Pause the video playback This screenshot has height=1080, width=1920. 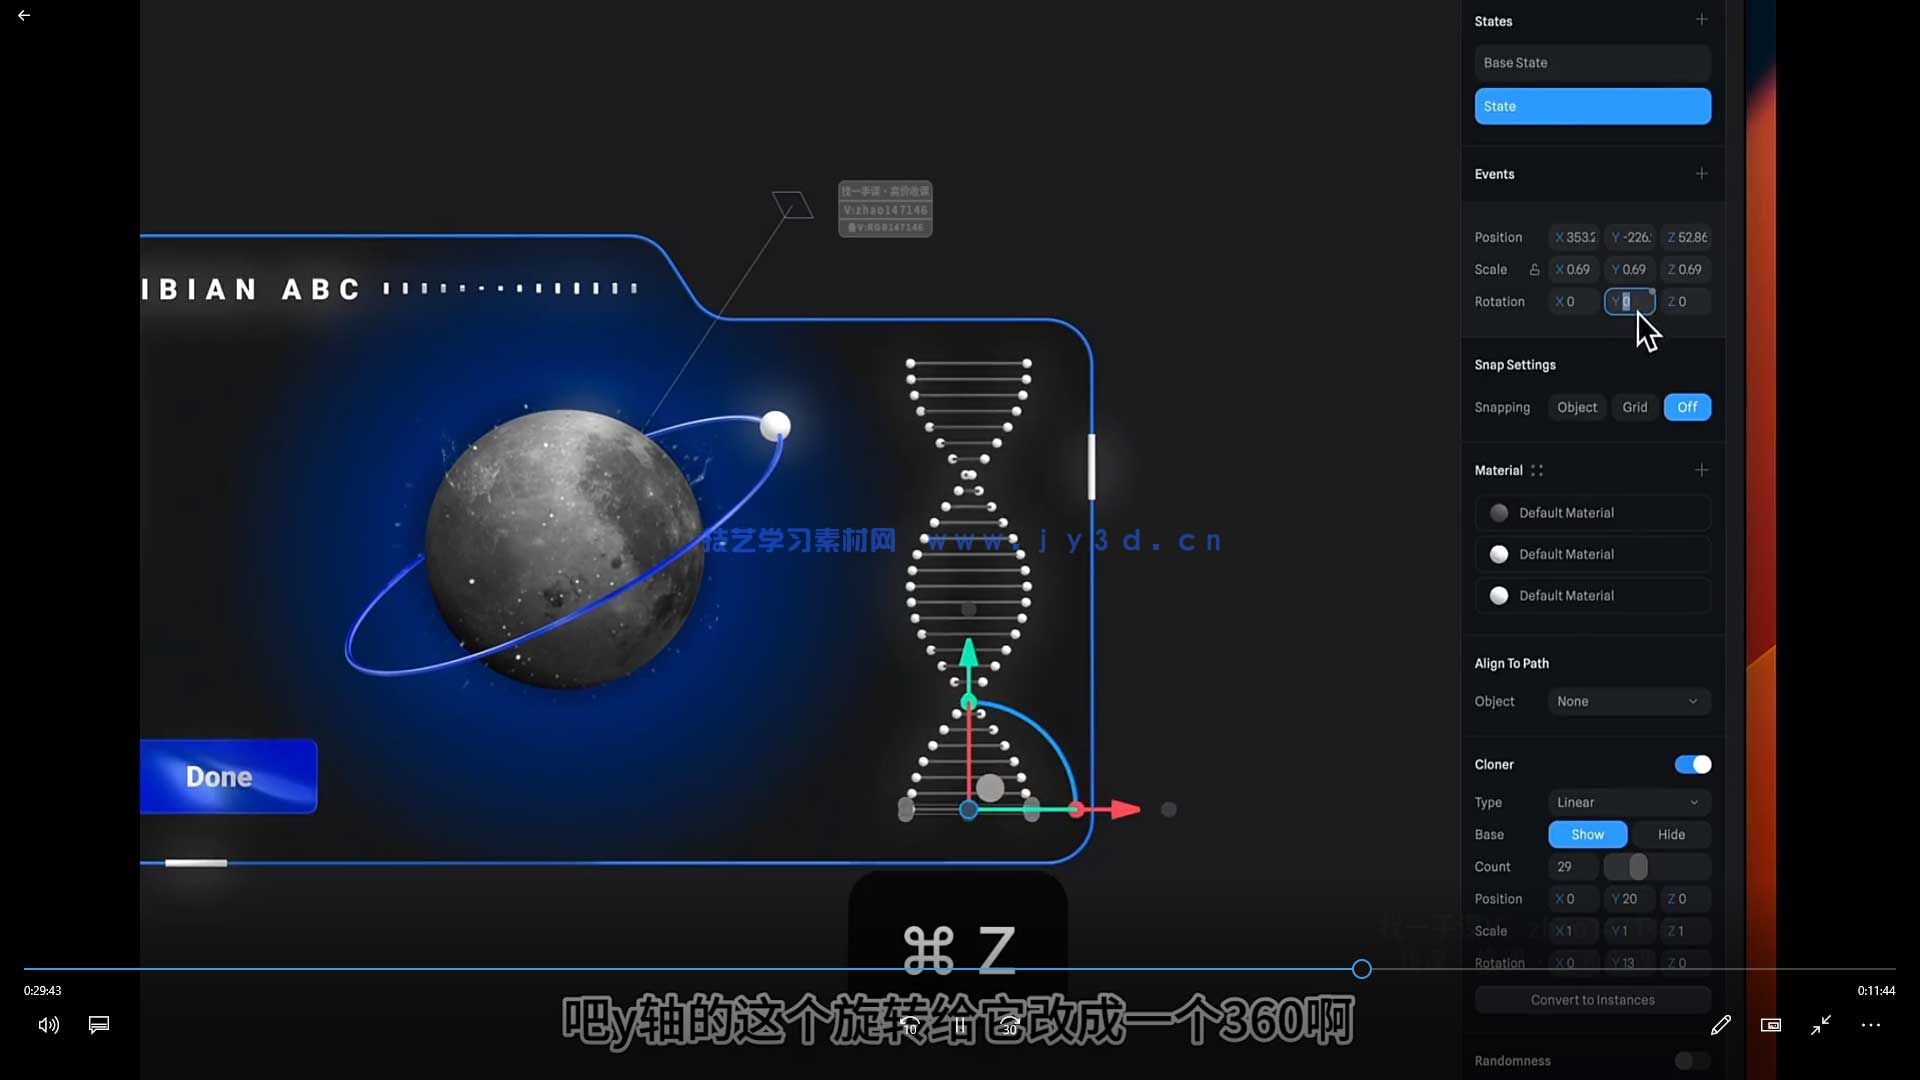point(959,1024)
